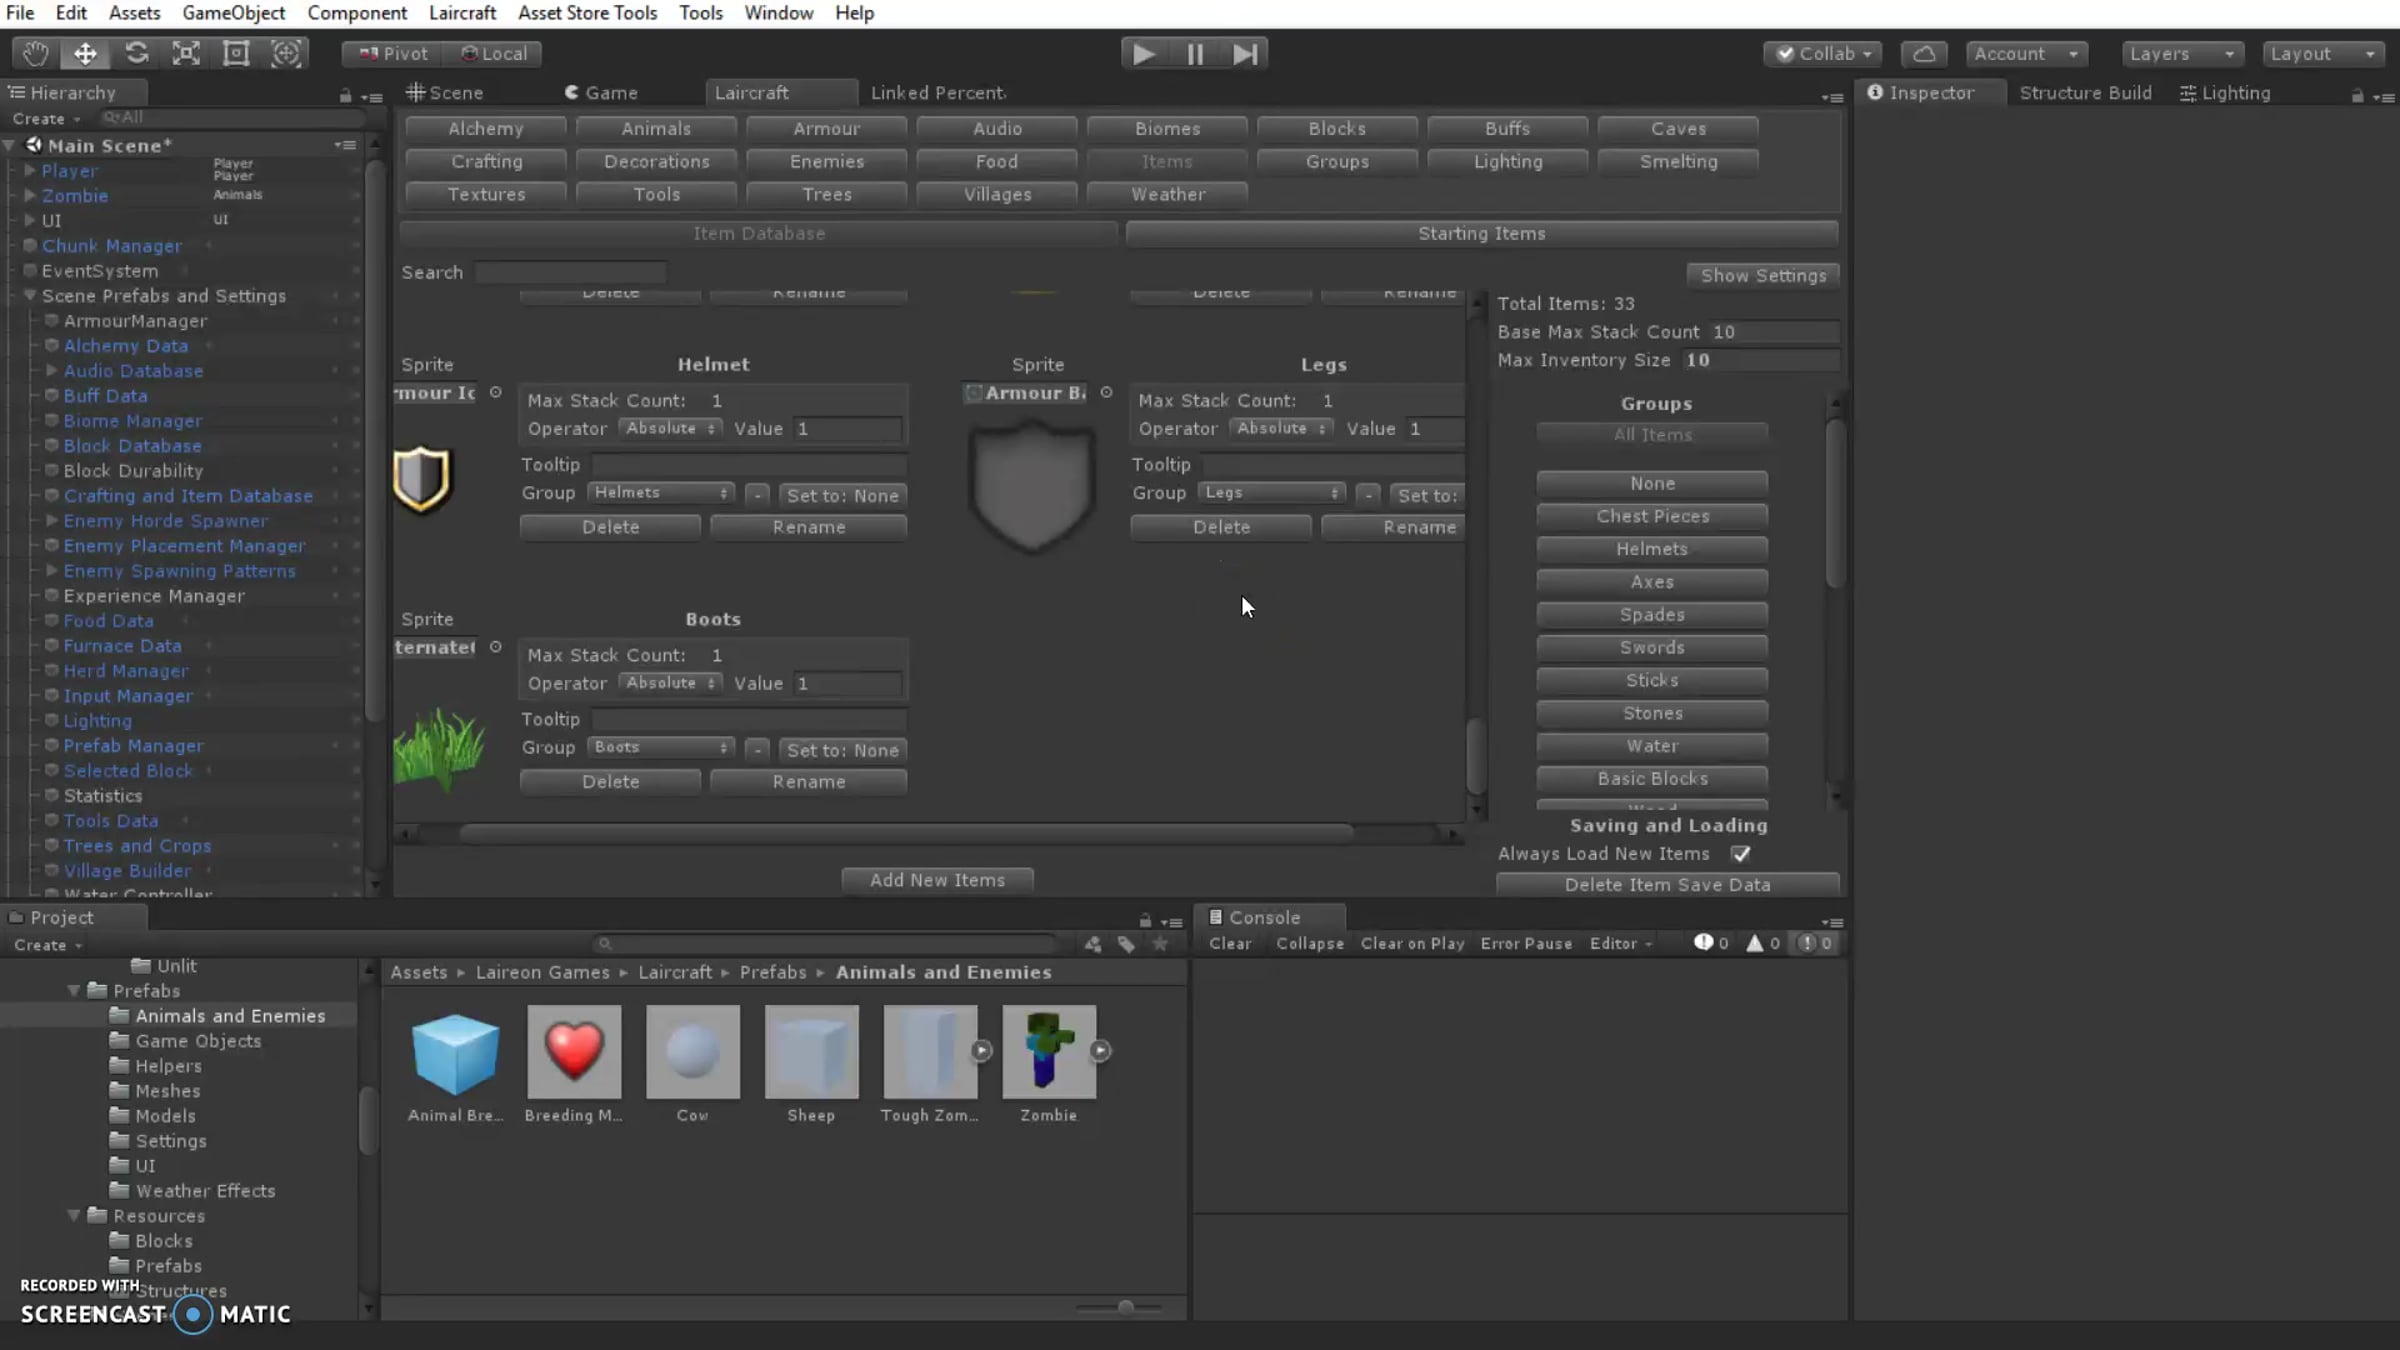Expand the Tough Zombie prefab arrow
The width and height of the screenshot is (2400, 1350).
pyautogui.click(x=981, y=1051)
